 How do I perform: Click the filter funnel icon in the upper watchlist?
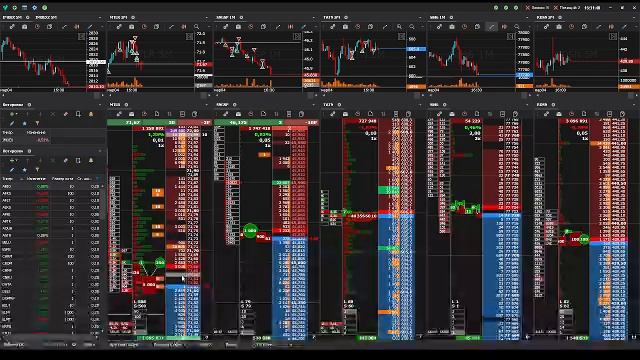(37, 123)
